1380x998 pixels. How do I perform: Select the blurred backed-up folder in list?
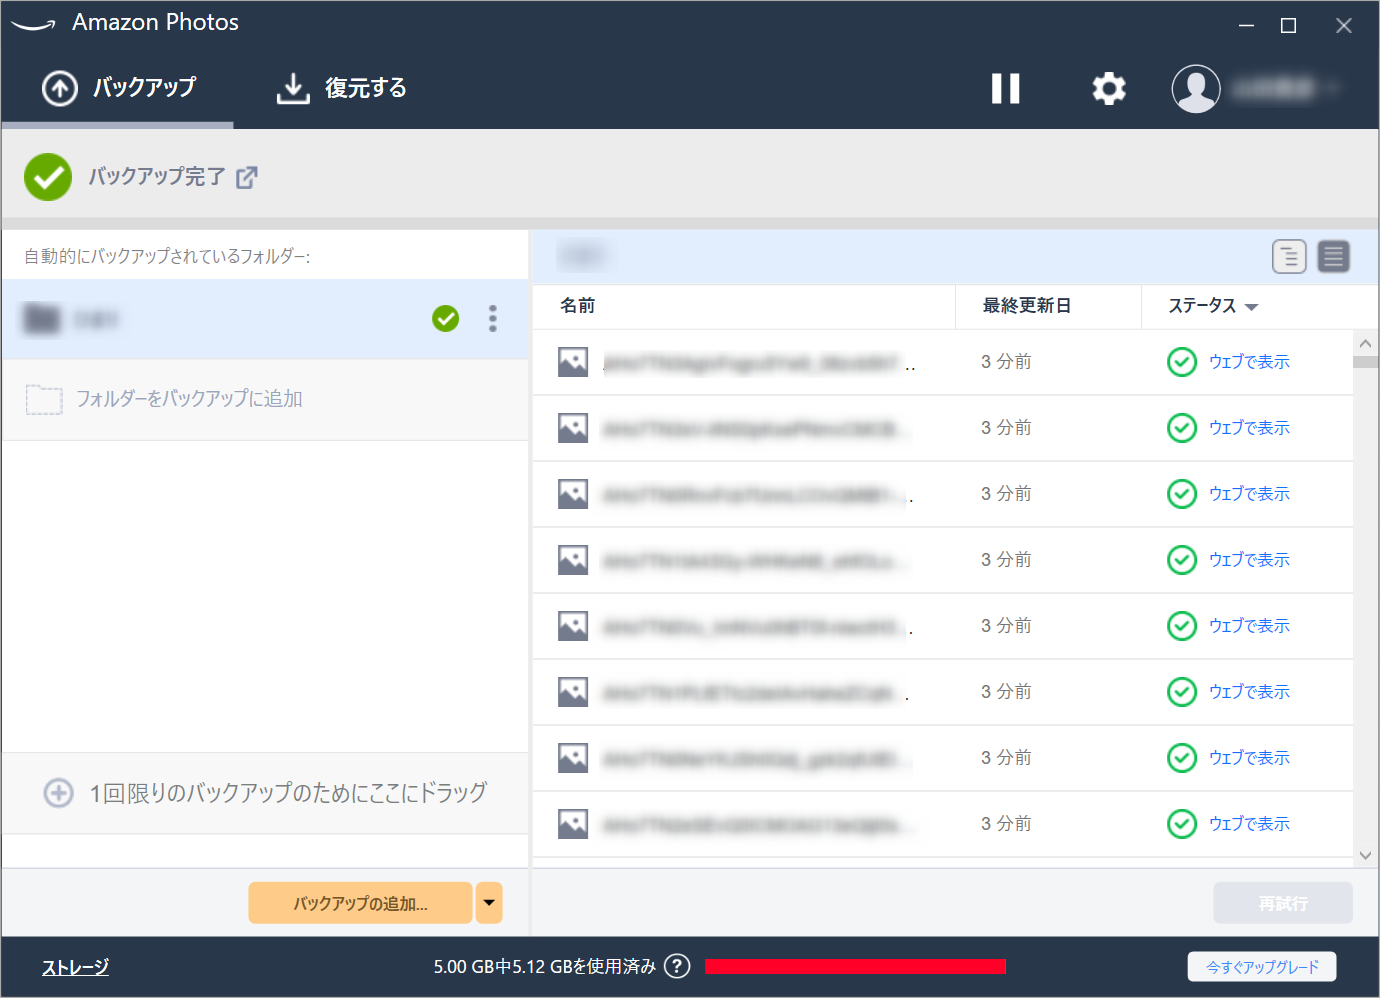coord(265,319)
